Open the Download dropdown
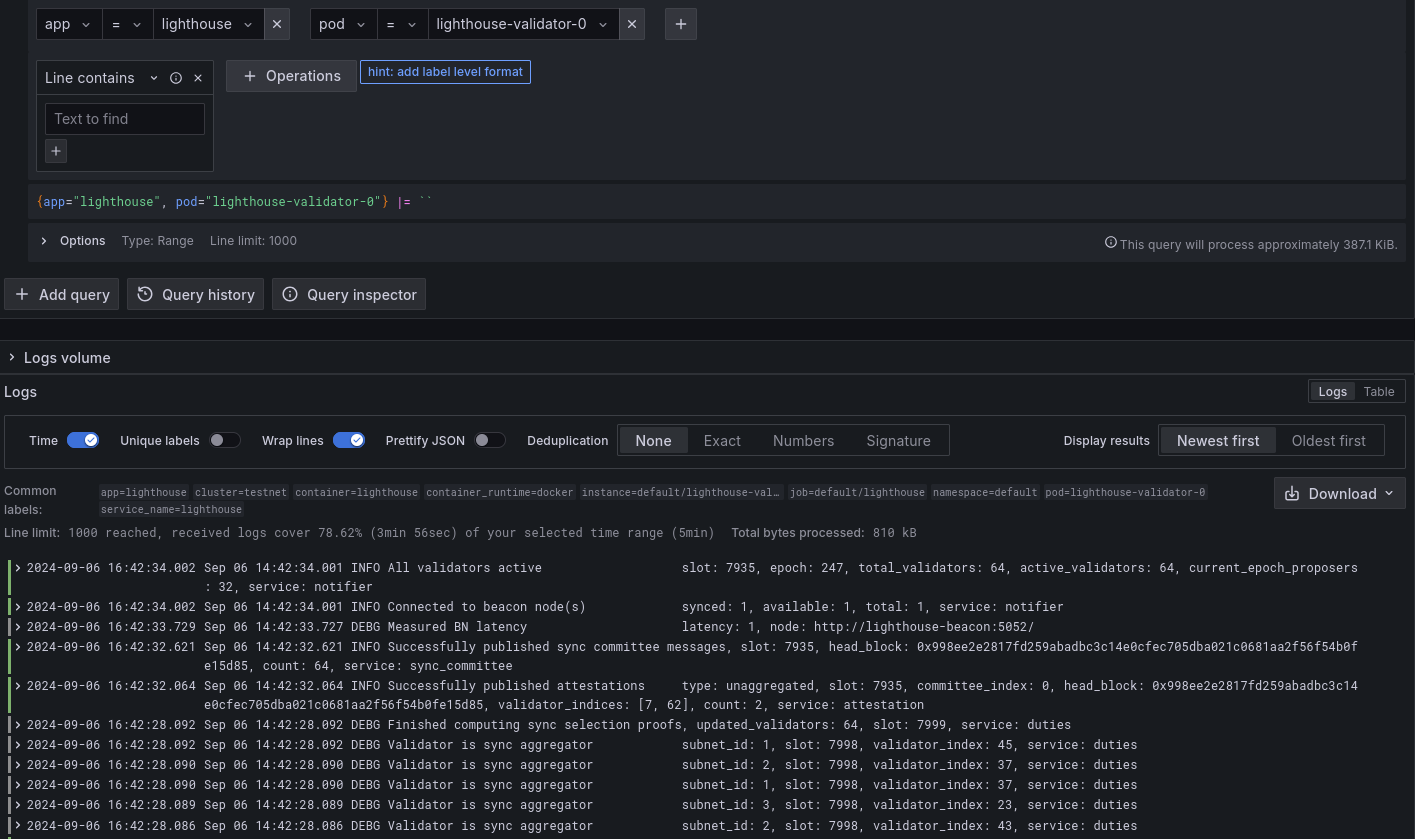Screen dimensions: 1415x839 [x=1340, y=494]
